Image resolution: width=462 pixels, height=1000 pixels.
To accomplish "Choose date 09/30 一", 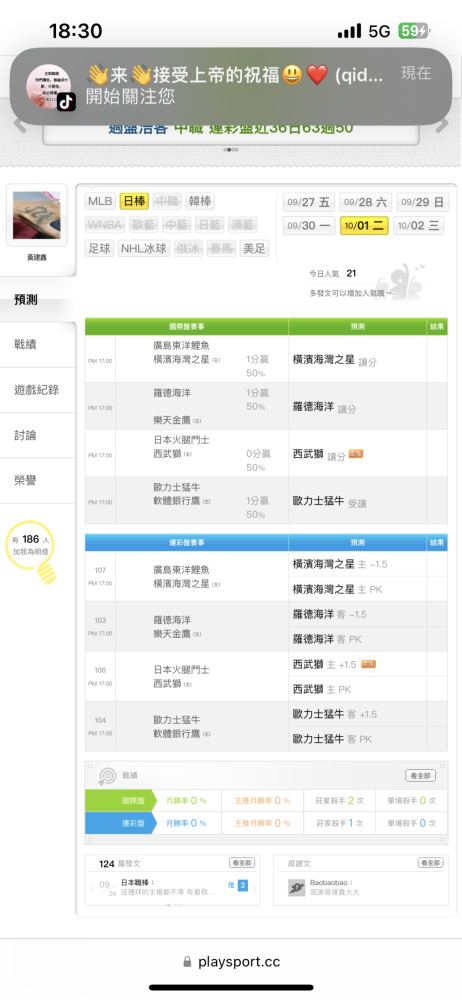I will pyautogui.click(x=309, y=226).
